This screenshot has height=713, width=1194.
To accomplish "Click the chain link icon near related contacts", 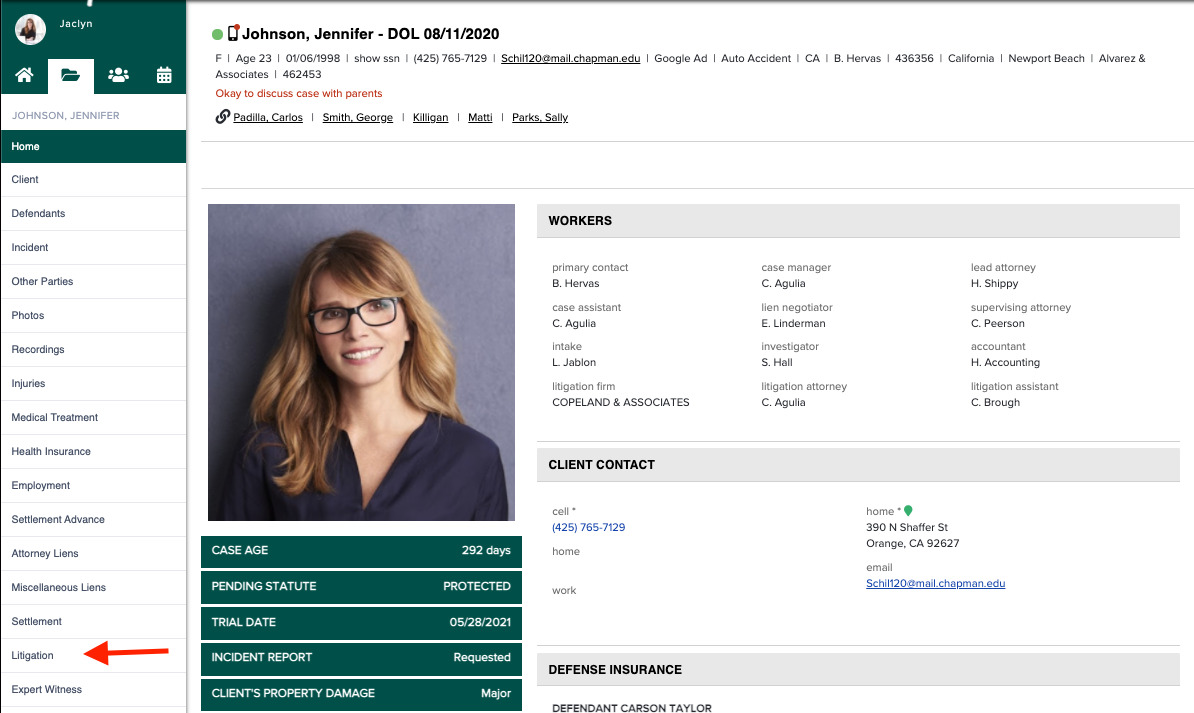I will [x=220, y=116].
